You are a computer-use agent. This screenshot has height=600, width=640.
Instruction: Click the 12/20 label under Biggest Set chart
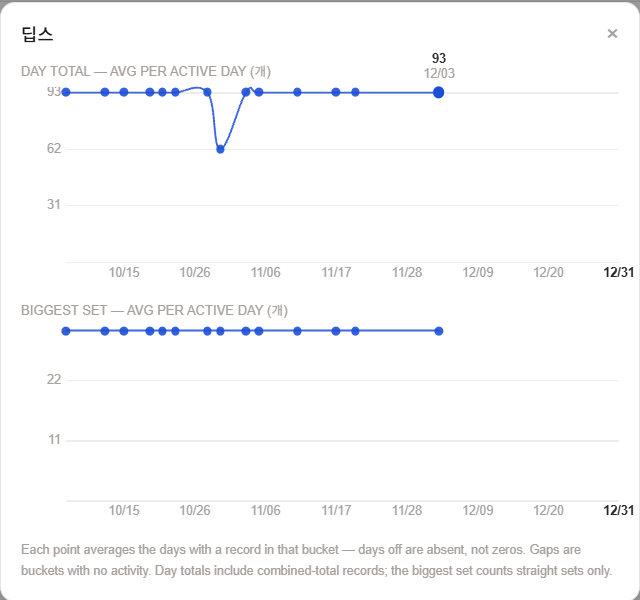[x=549, y=510]
